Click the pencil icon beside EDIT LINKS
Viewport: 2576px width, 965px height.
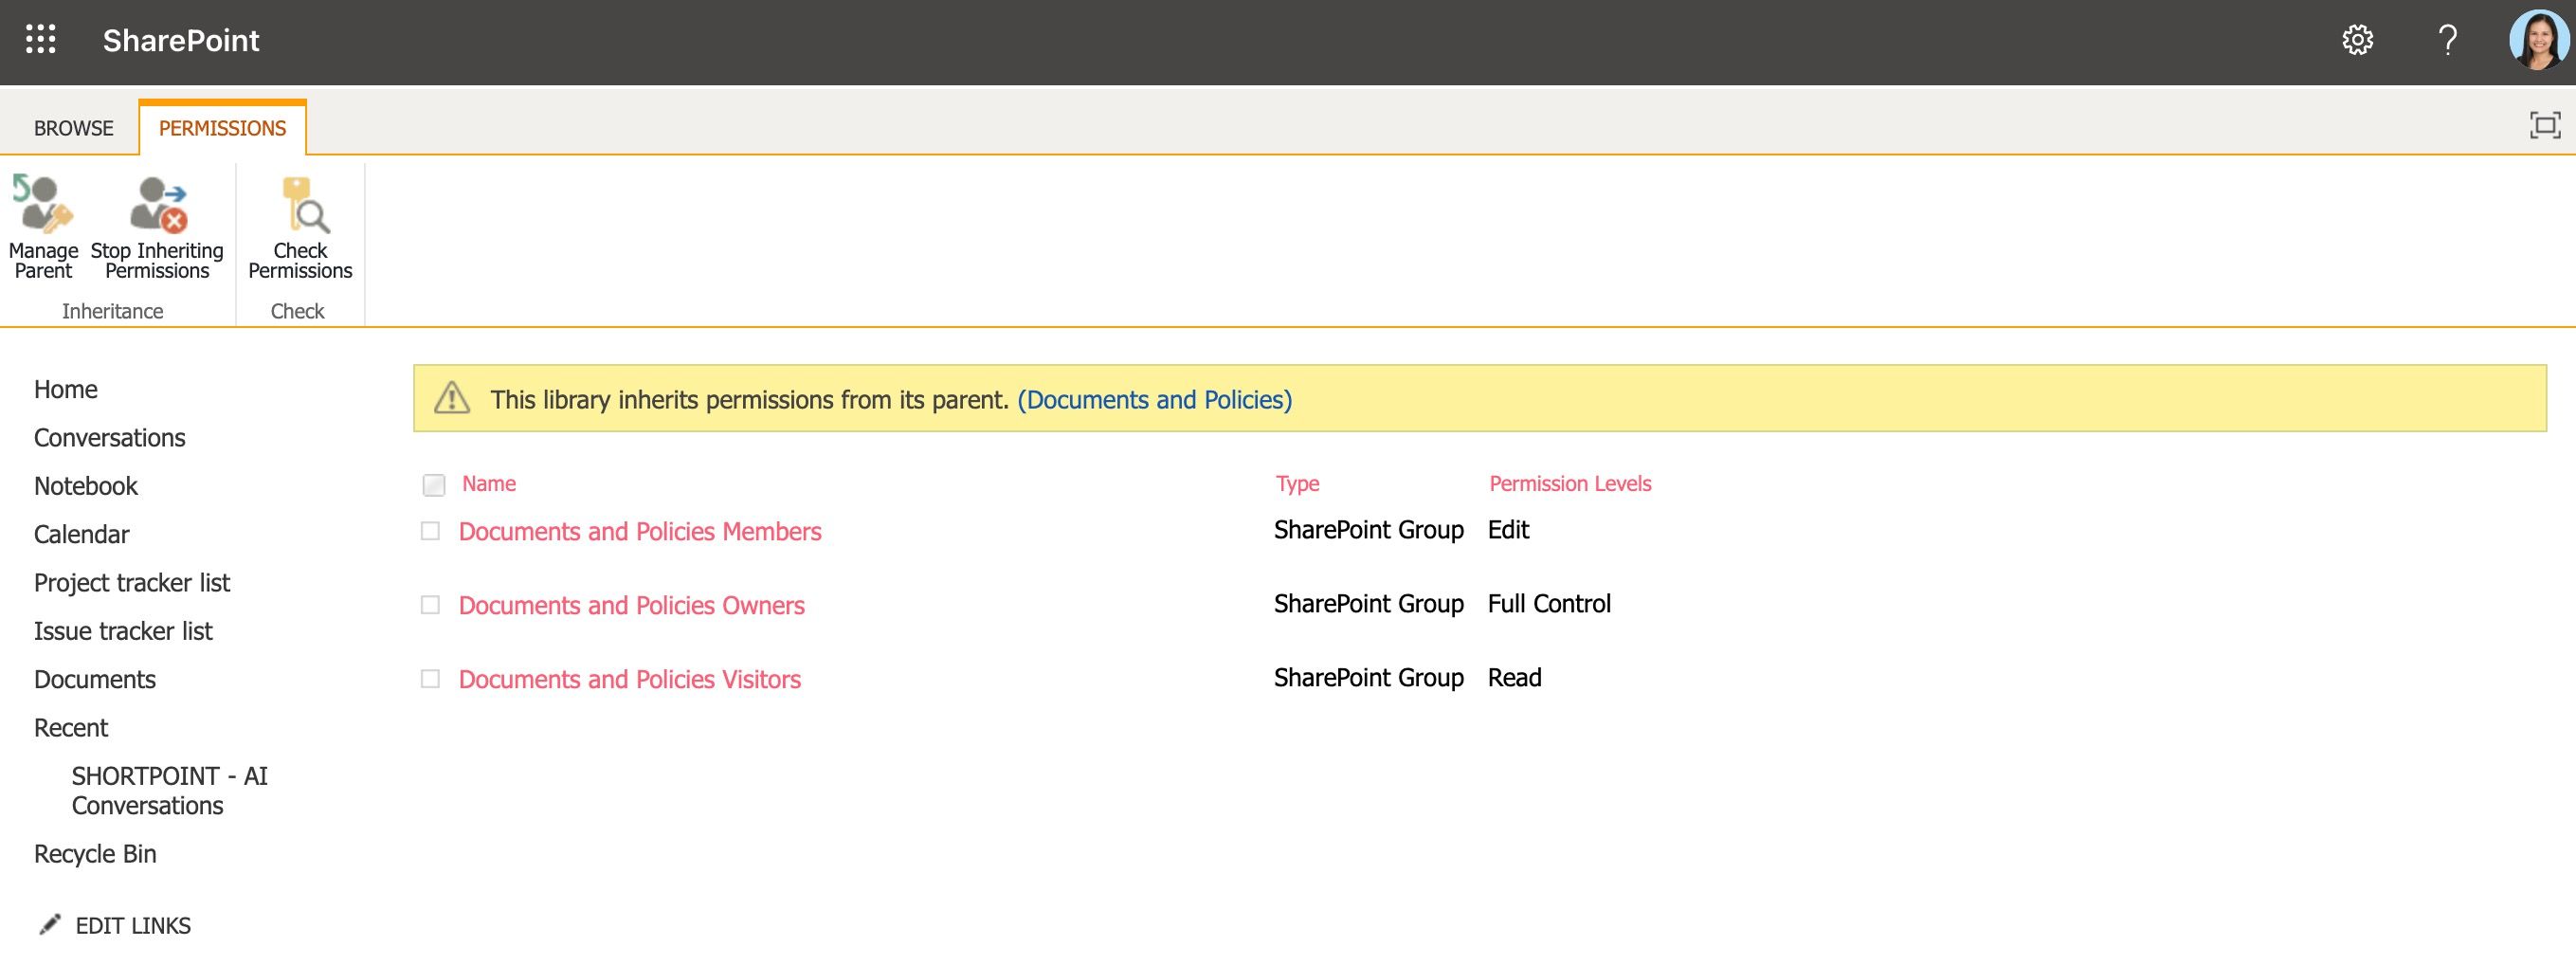(49, 925)
